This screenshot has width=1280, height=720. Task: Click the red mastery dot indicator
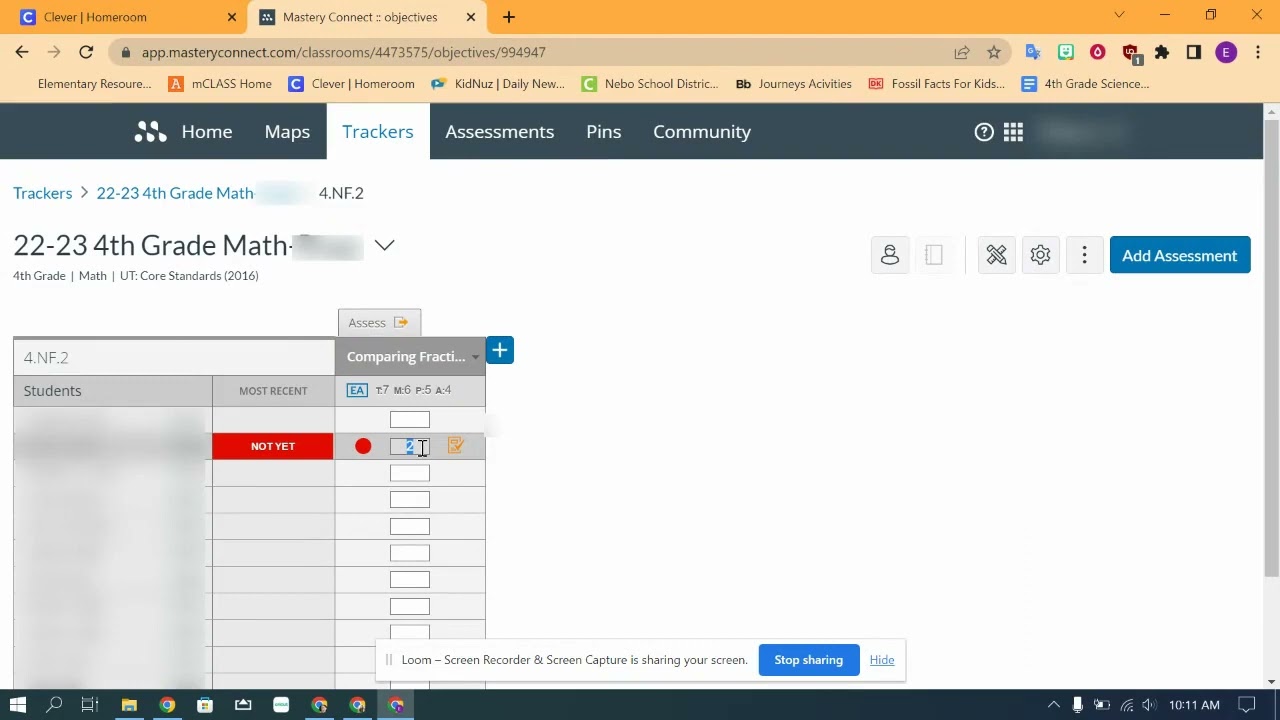tap(363, 446)
